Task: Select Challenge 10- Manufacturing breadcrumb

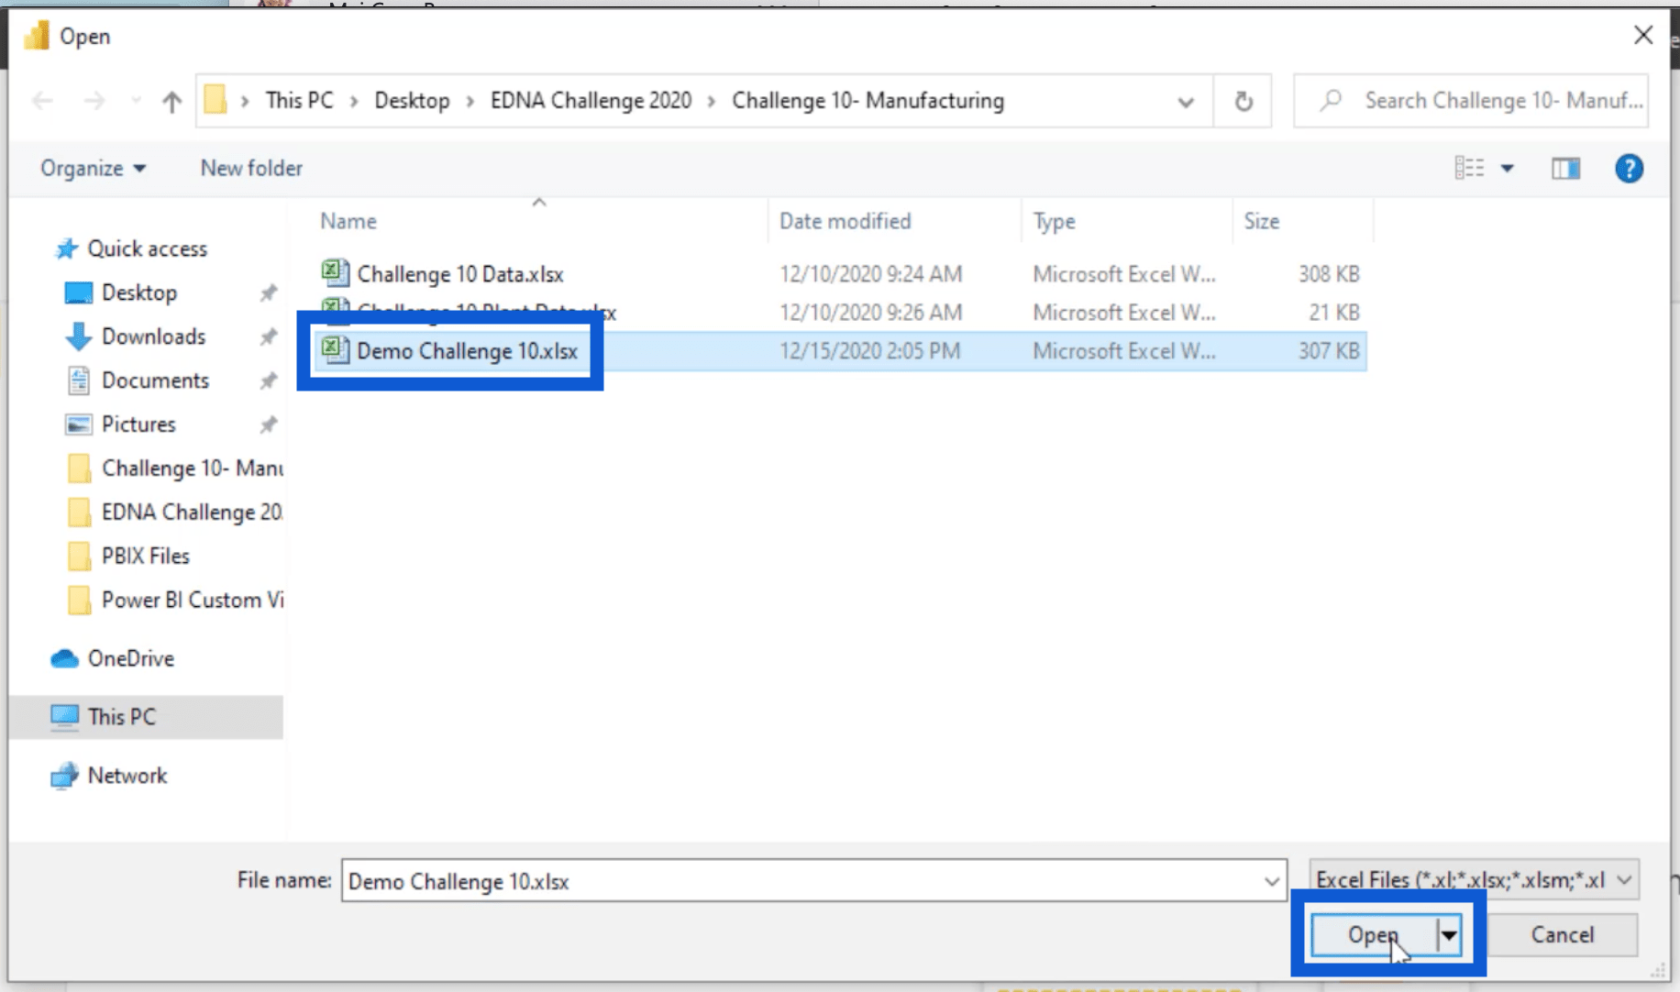Action: (868, 100)
